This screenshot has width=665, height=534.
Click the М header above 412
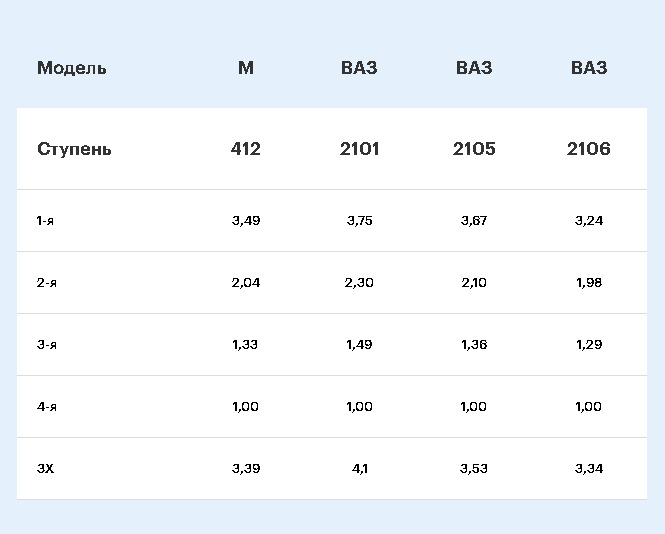(x=246, y=68)
